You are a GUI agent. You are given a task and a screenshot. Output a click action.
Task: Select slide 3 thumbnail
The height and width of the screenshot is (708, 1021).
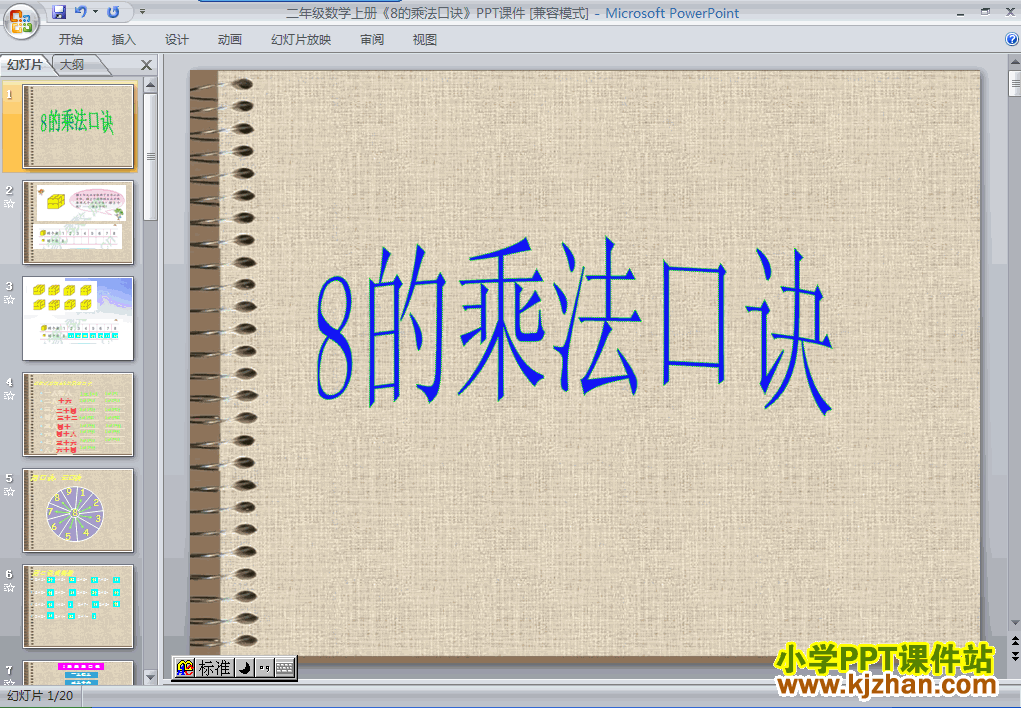[78, 319]
